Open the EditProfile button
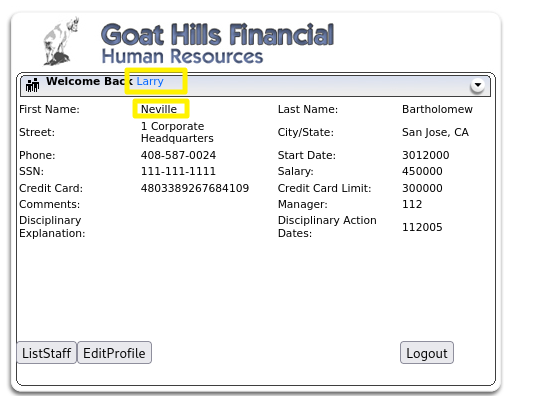 [114, 353]
